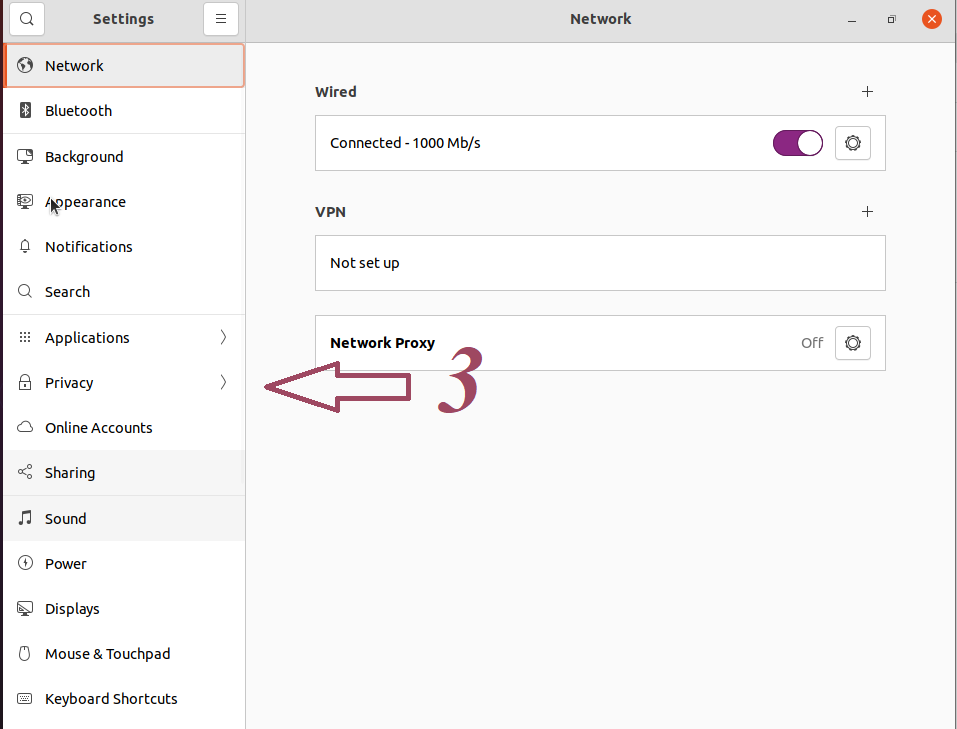This screenshot has width=957, height=729.
Task: Click the Online Accounts cloud icon
Action: click(26, 428)
